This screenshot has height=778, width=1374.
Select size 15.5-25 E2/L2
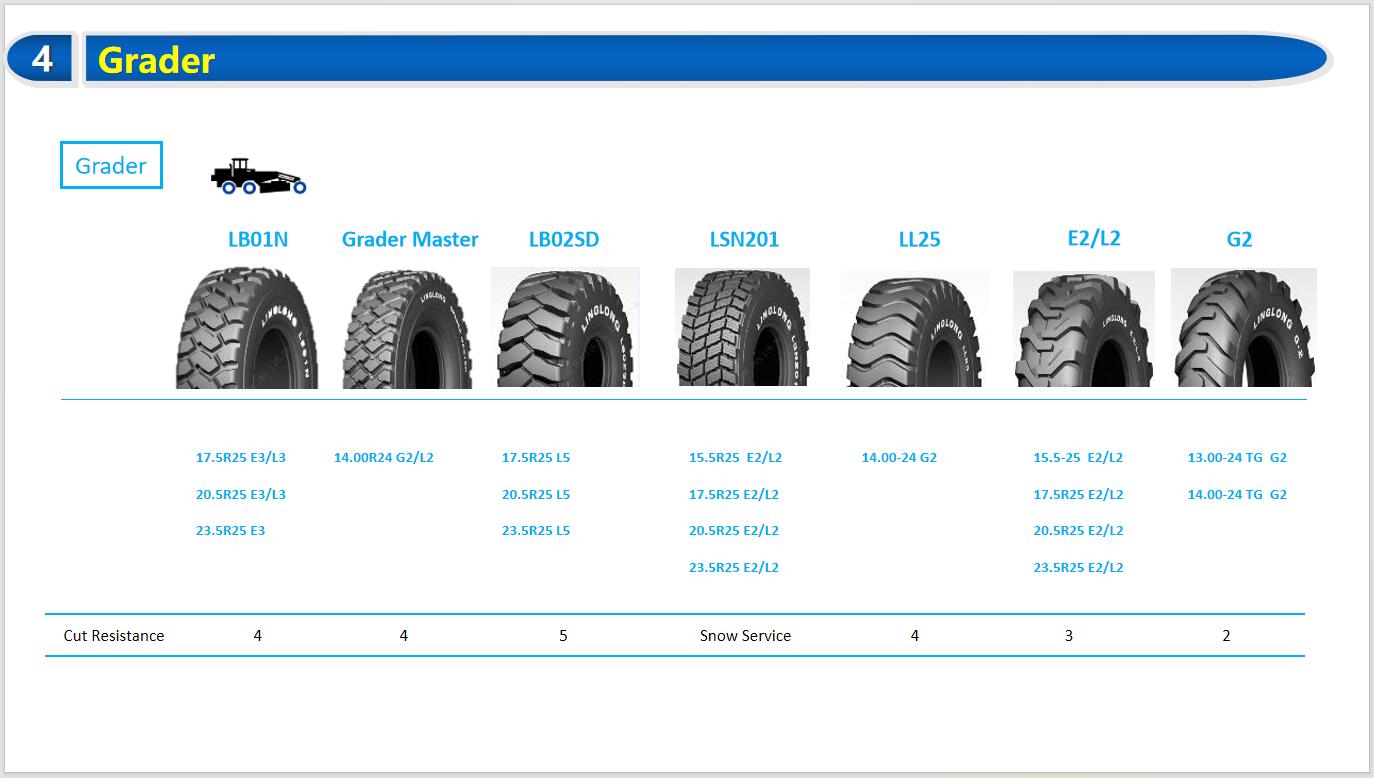(1078, 457)
